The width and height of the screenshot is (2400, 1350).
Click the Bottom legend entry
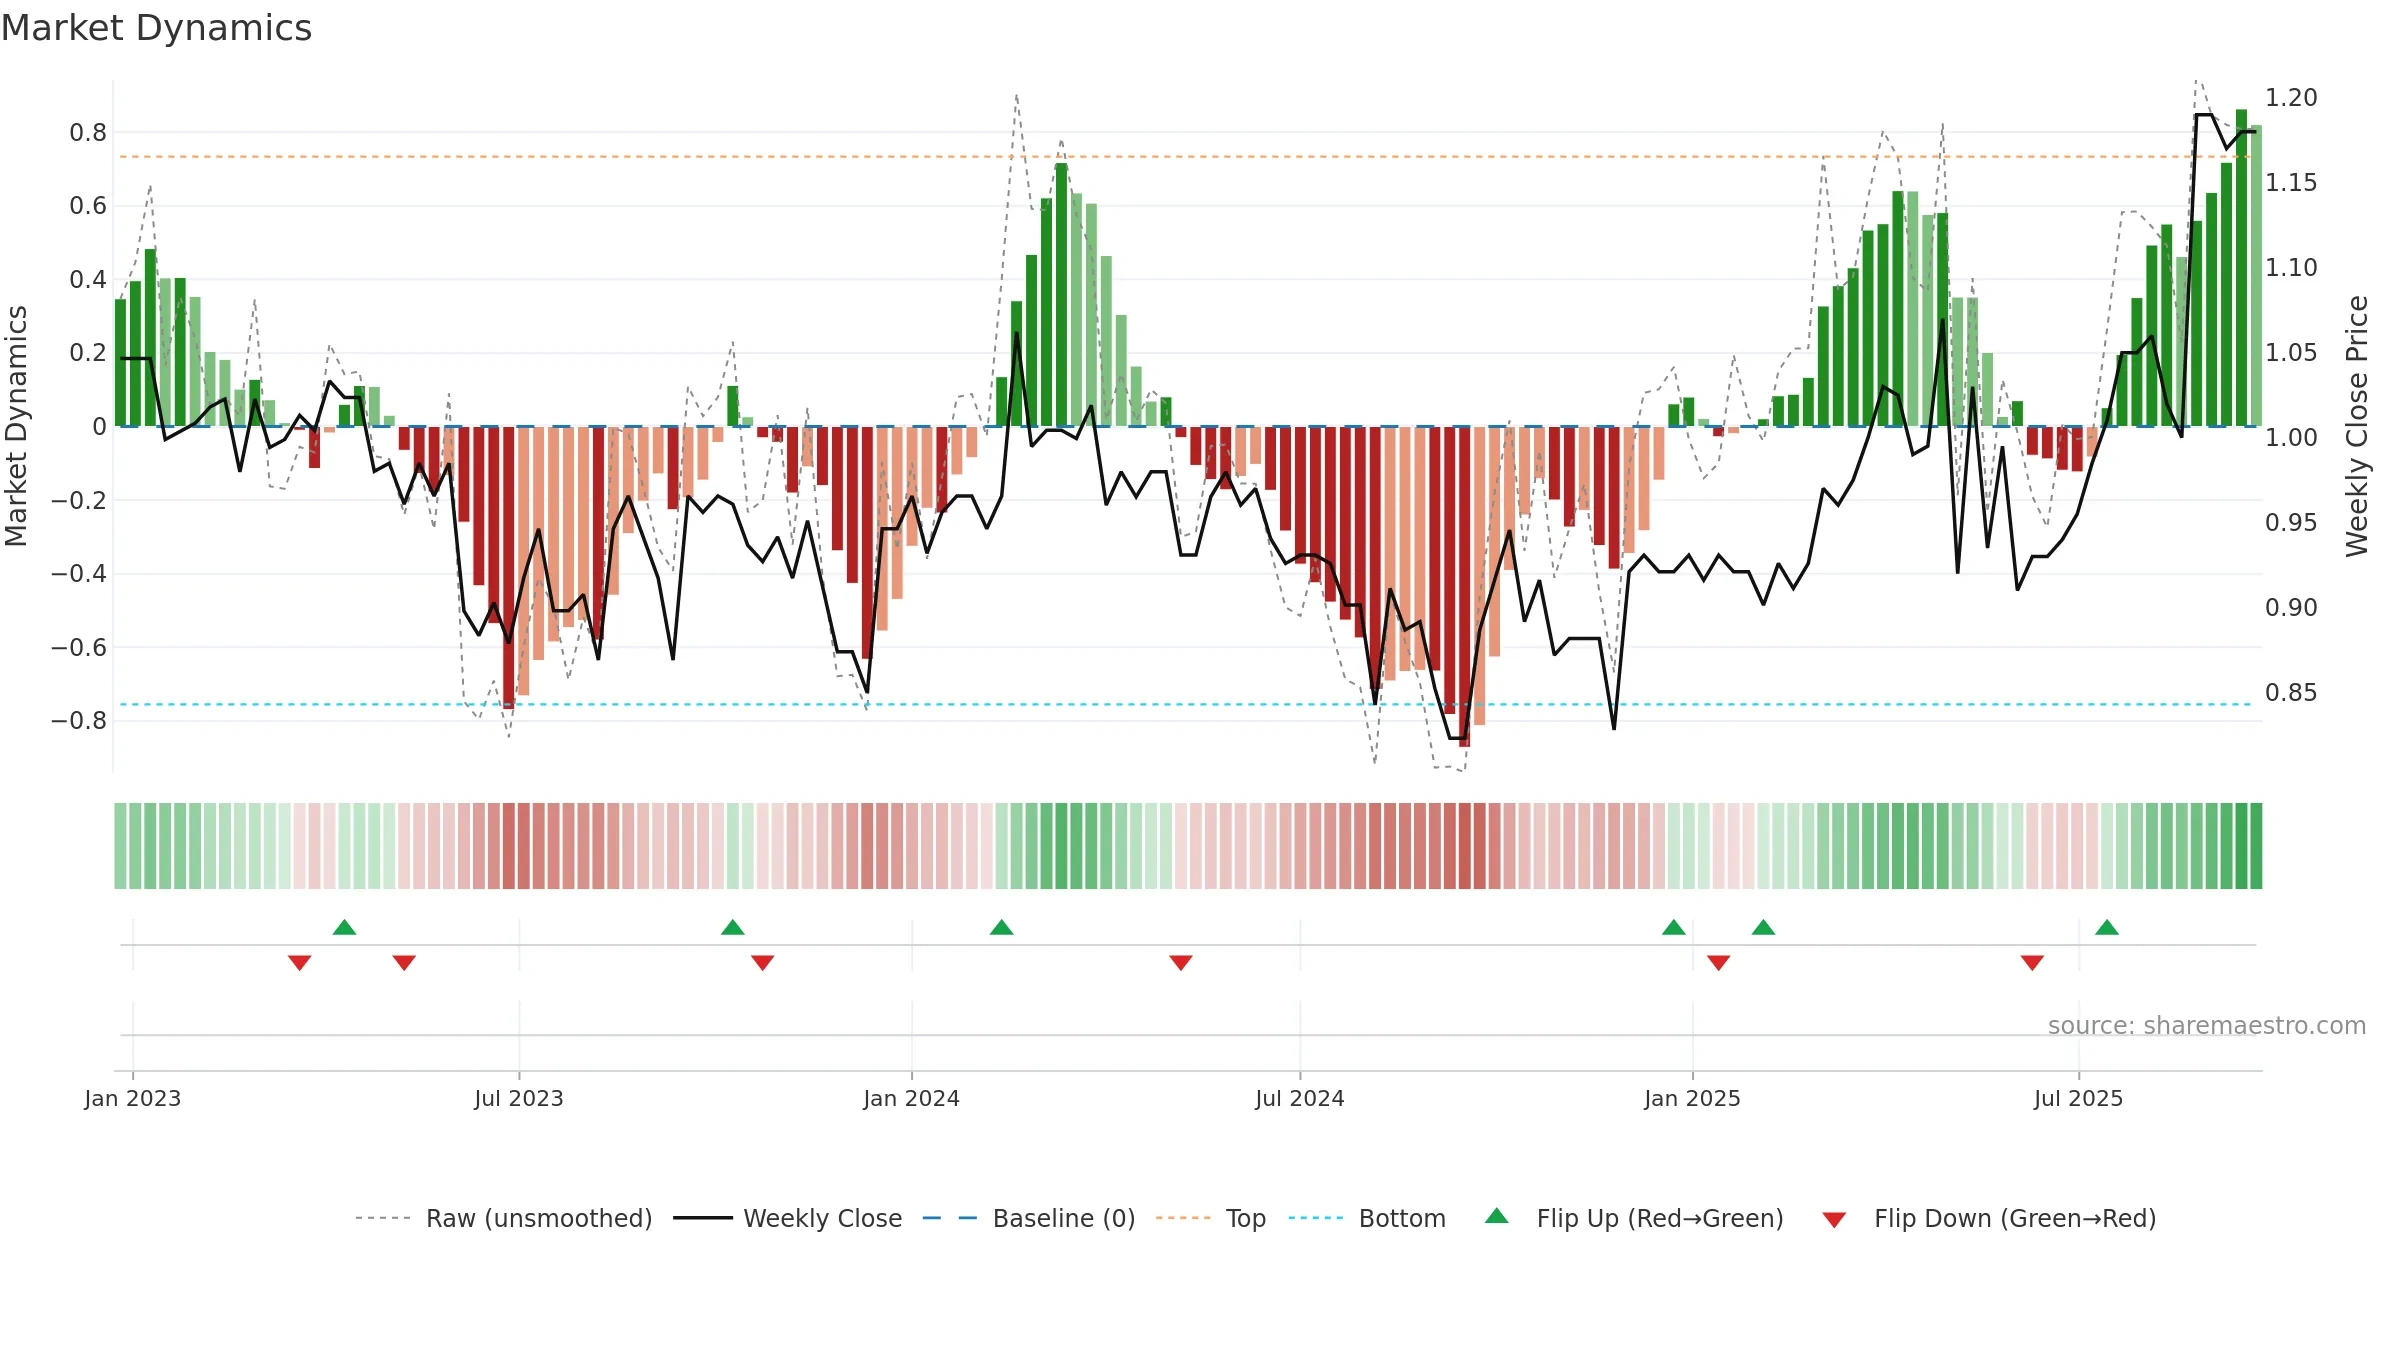click(1367, 1218)
